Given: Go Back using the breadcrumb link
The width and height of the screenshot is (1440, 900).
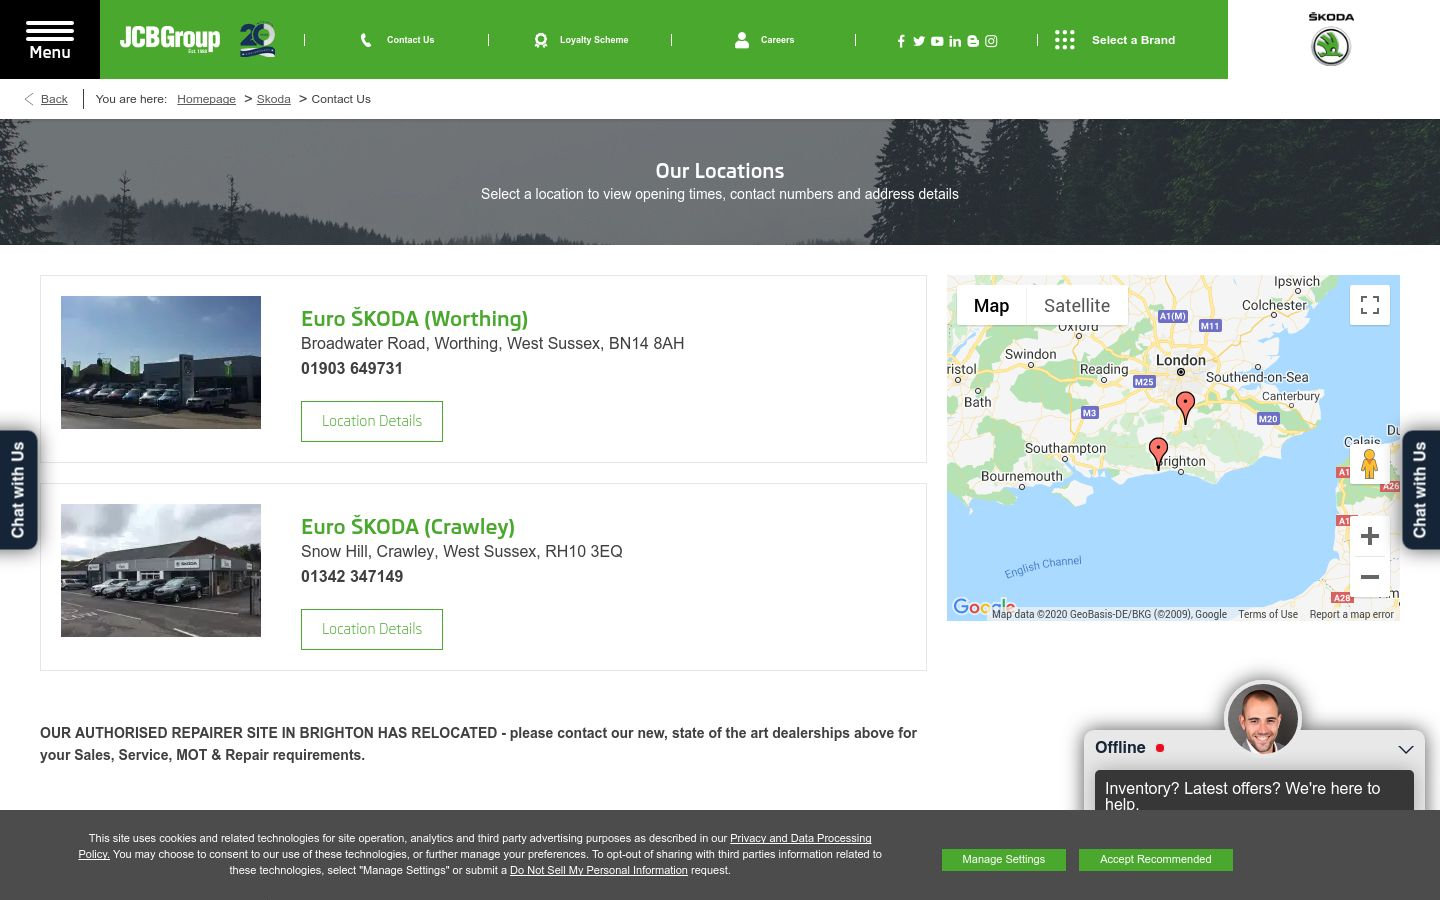Looking at the screenshot, I should (x=54, y=99).
